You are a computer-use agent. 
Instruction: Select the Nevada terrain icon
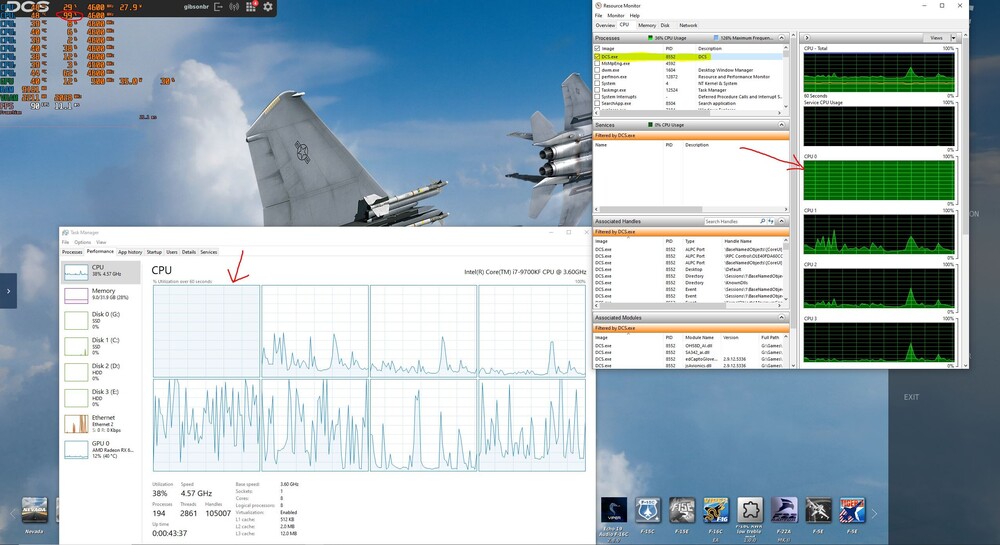pyautogui.click(x=34, y=511)
